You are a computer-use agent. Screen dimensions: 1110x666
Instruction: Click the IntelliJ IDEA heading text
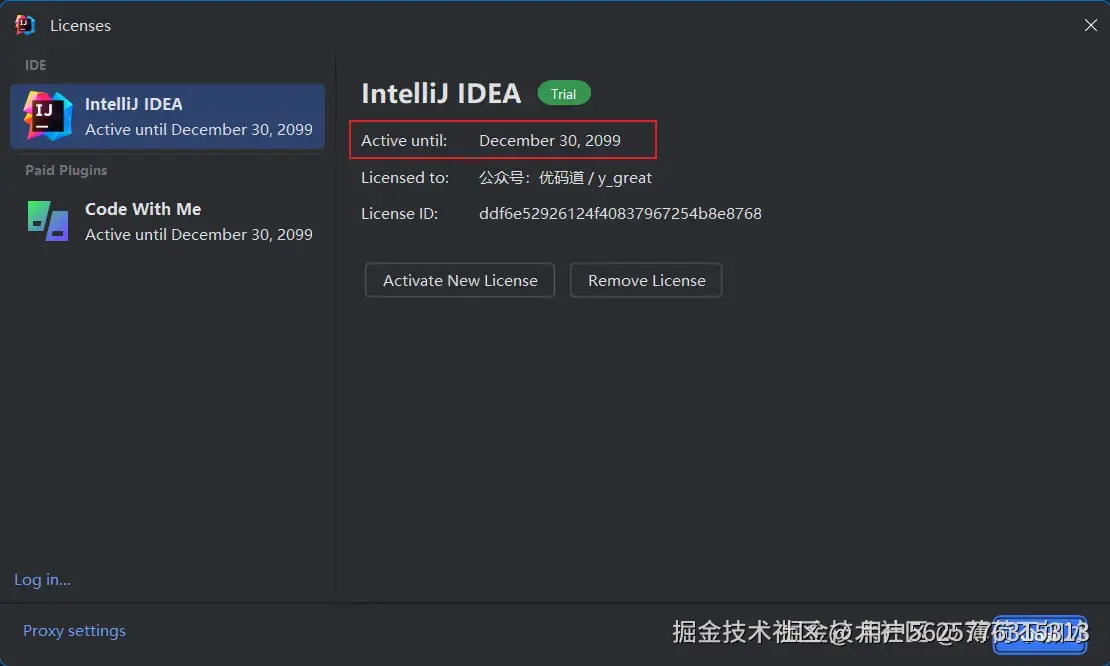441,93
